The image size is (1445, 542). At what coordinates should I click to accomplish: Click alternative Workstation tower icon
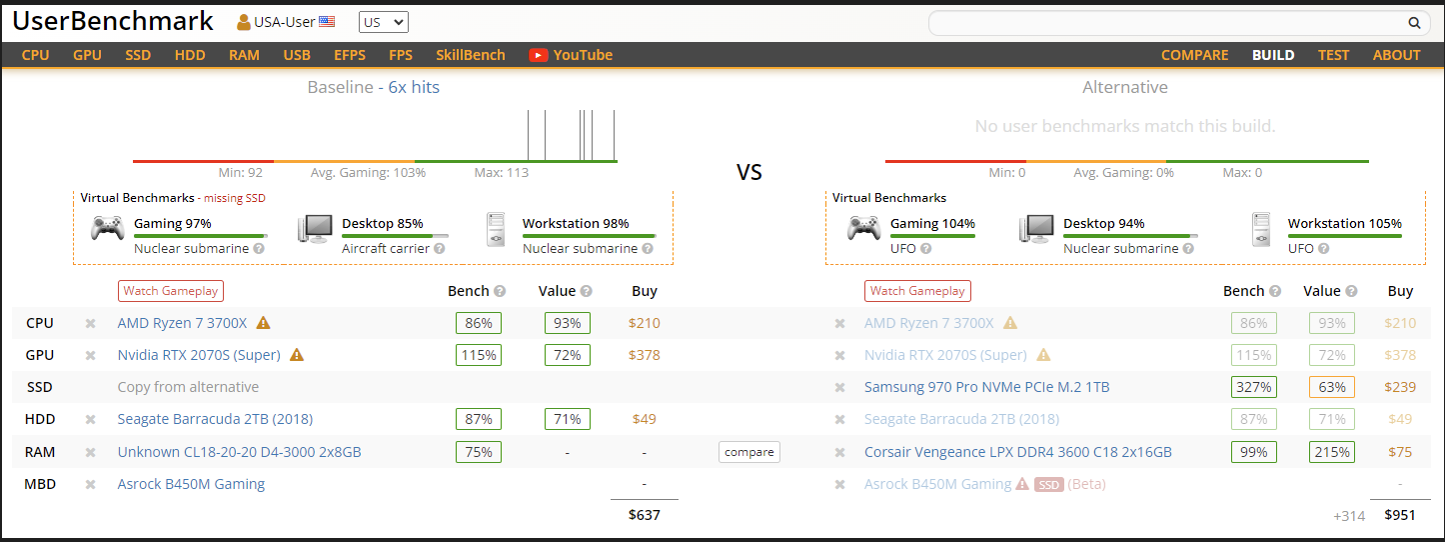tap(1260, 229)
